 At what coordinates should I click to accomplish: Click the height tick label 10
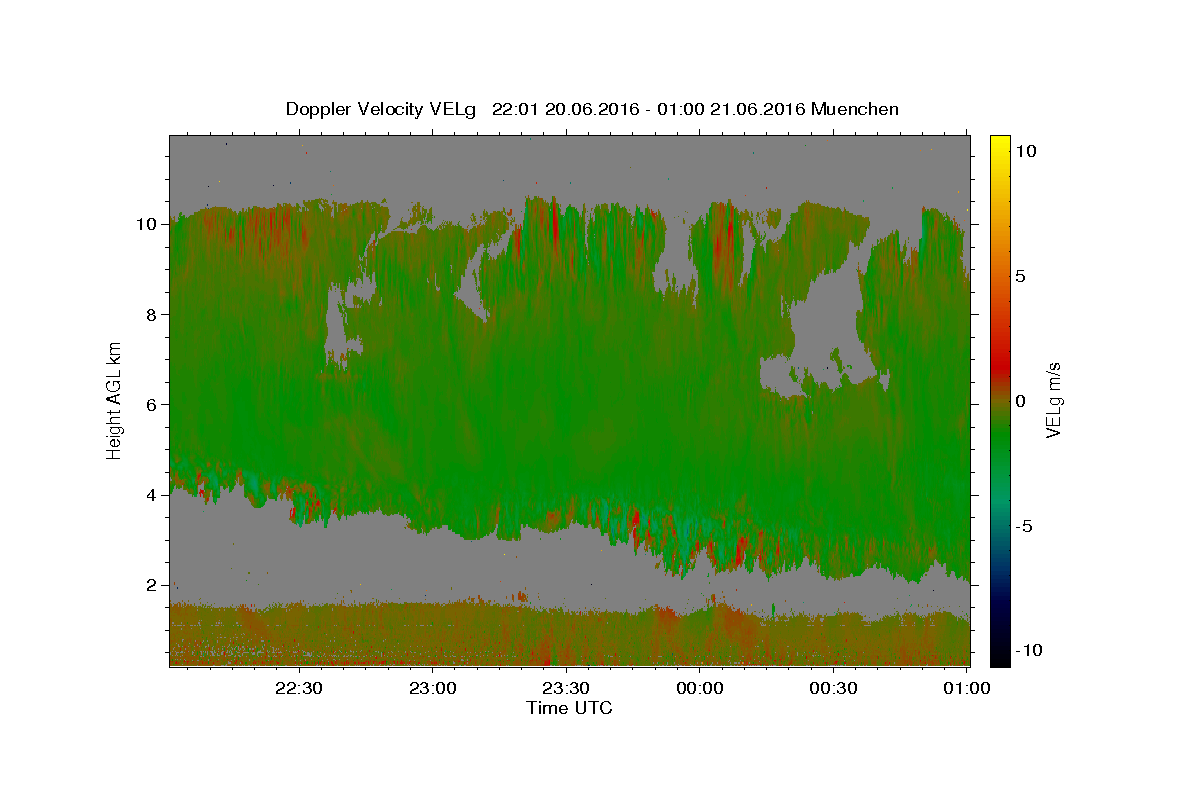click(x=147, y=224)
